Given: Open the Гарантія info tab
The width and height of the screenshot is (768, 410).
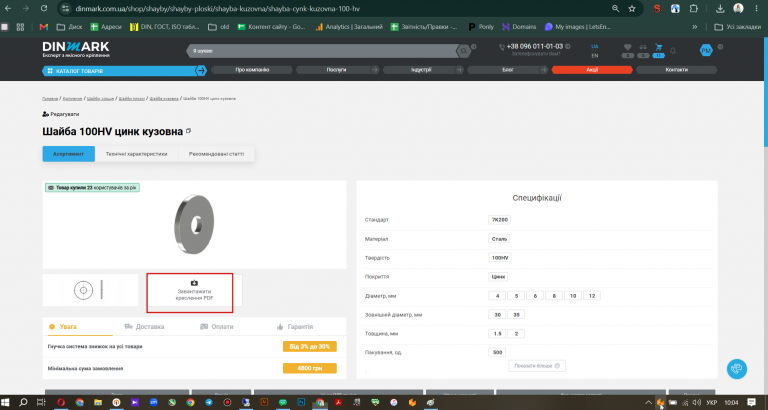Looking at the screenshot, I should tap(295, 327).
